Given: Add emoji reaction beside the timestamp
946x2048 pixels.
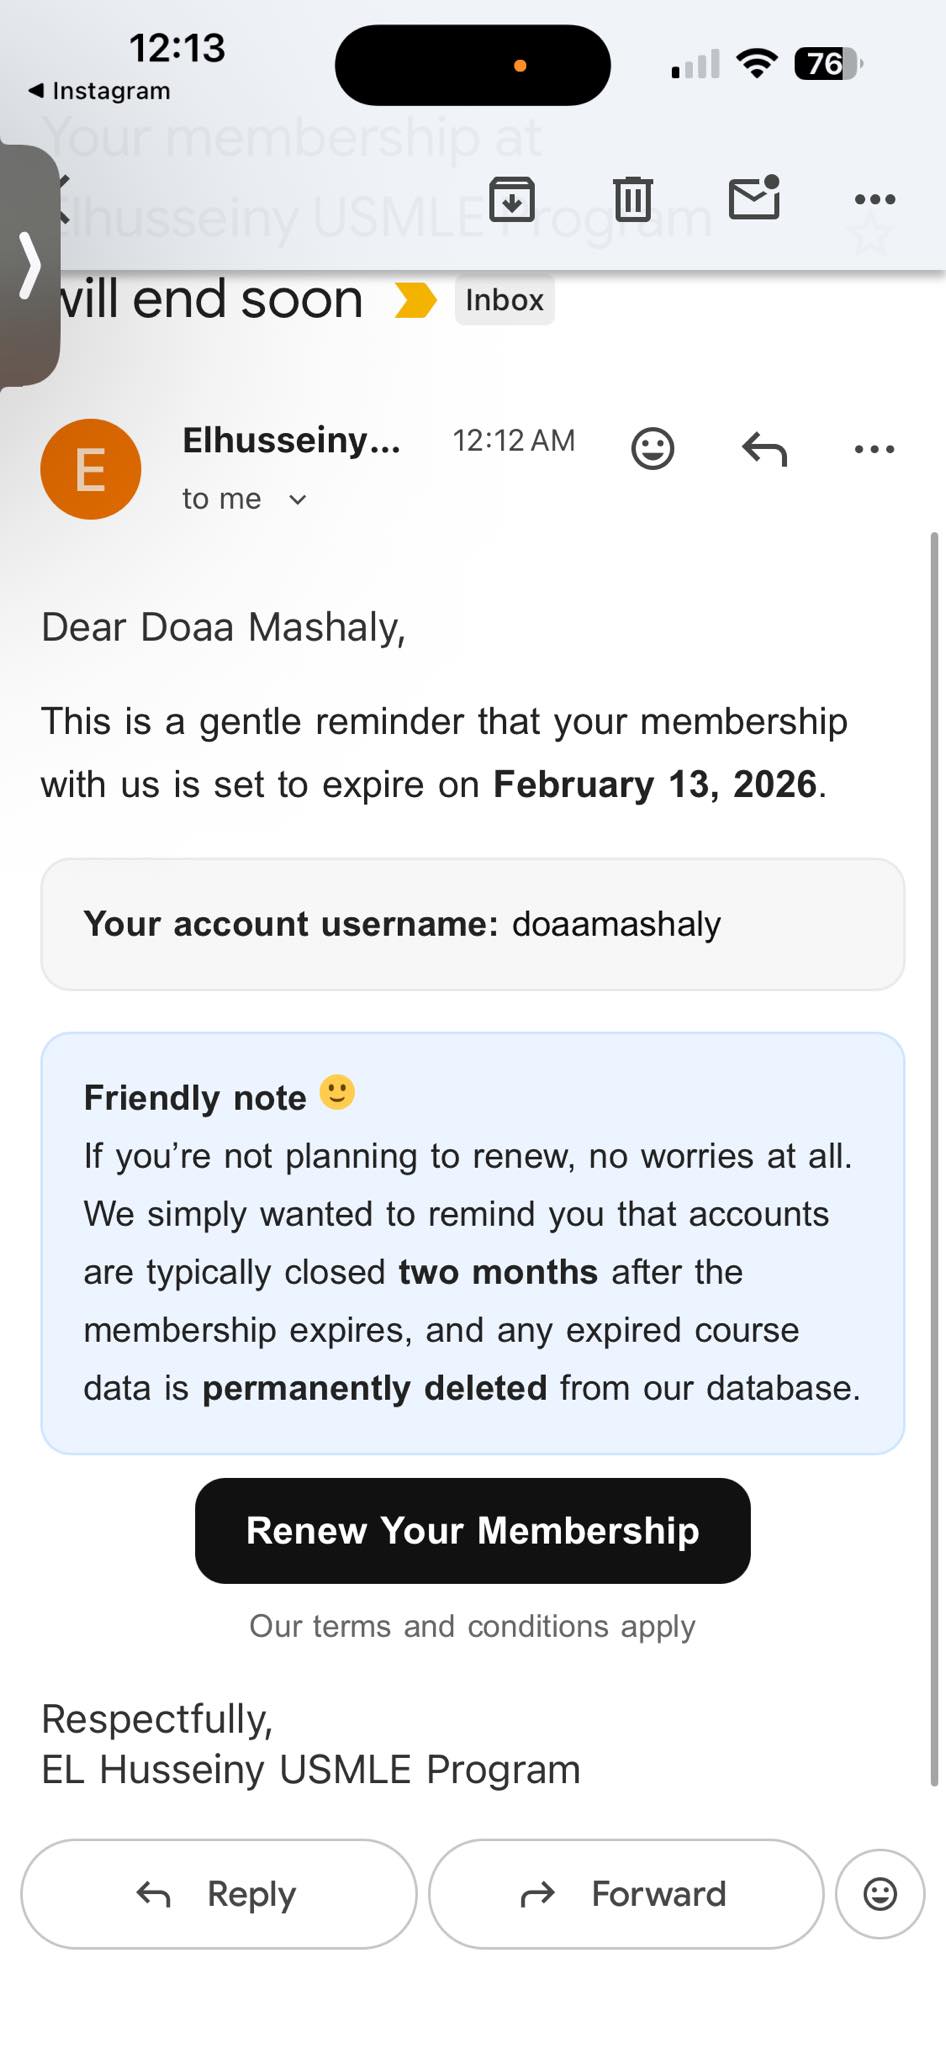Looking at the screenshot, I should click(x=653, y=449).
